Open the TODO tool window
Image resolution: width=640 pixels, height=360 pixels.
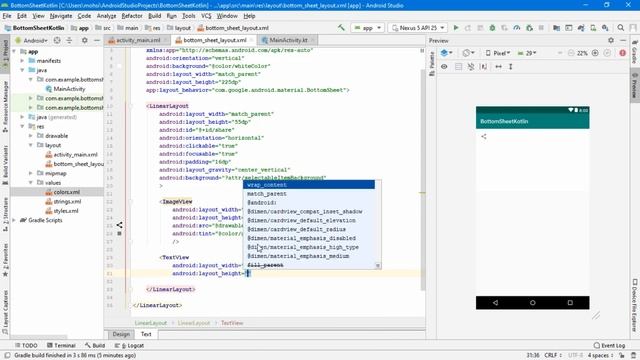(26, 346)
